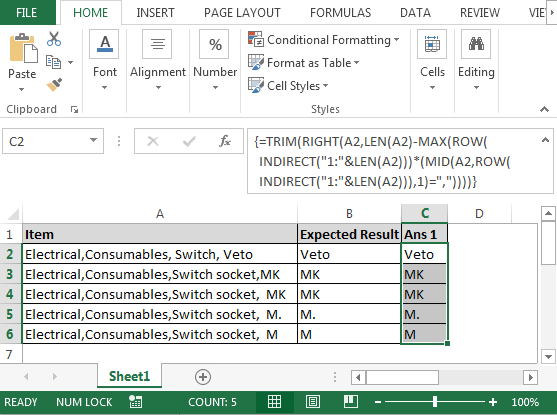Click the Cut scissors icon
Screen dimensions: 557x415
click(54, 39)
